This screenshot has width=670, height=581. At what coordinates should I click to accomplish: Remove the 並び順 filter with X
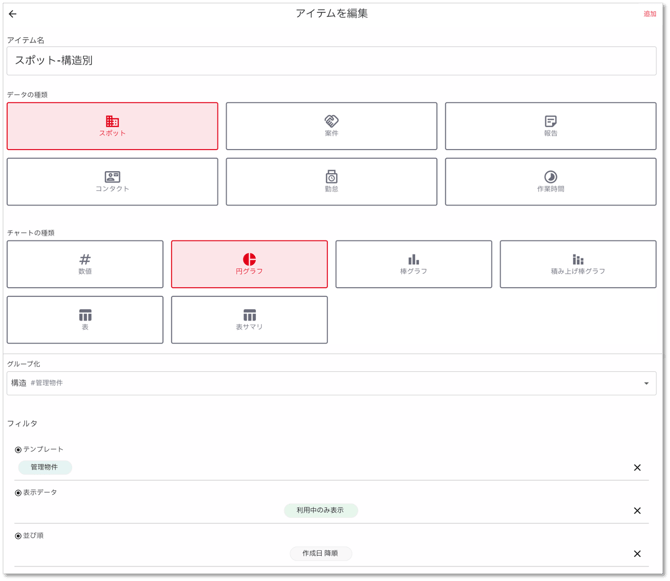click(x=637, y=554)
